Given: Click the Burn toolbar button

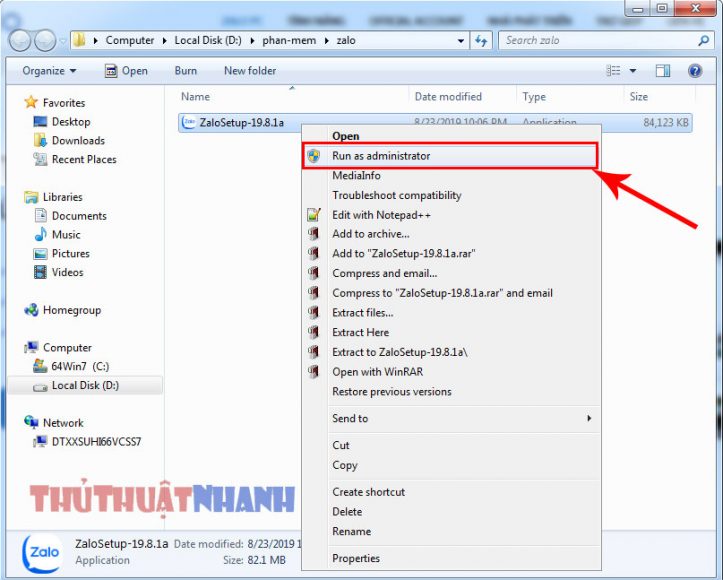Looking at the screenshot, I should tap(186, 71).
